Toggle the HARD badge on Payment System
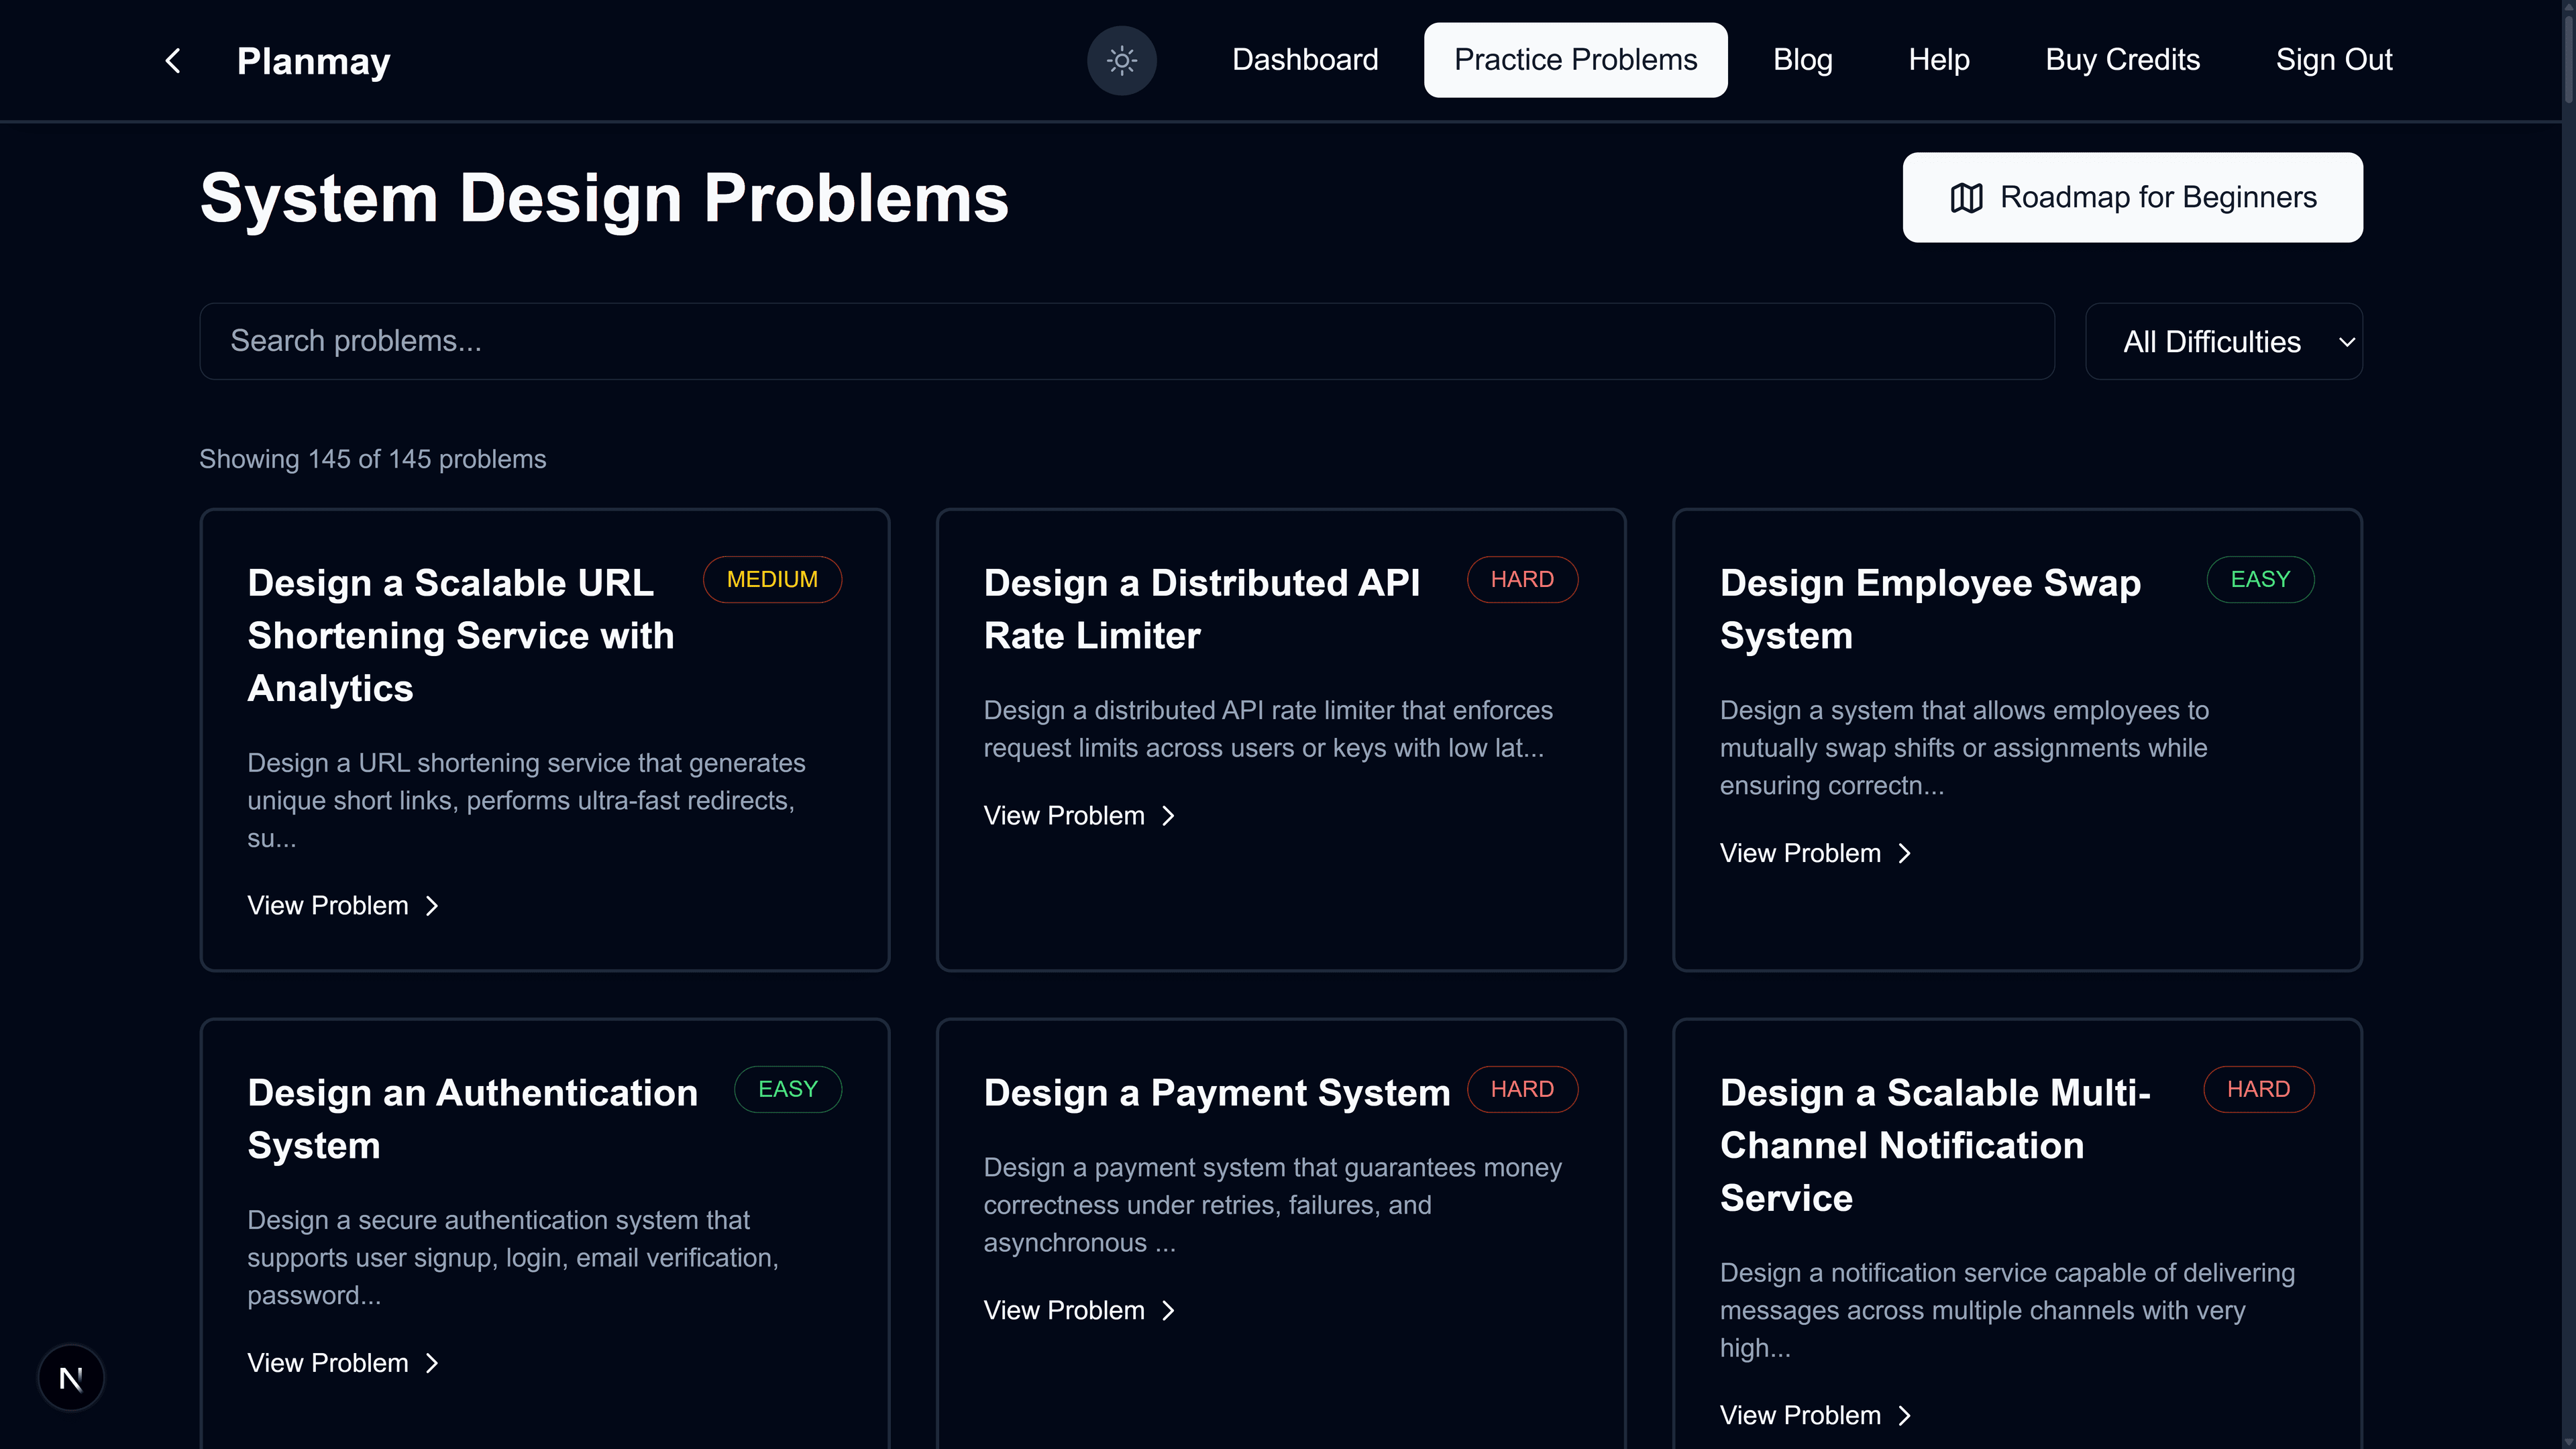The height and width of the screenshot is (1449, 2576). click(x=1522, y=1089)
